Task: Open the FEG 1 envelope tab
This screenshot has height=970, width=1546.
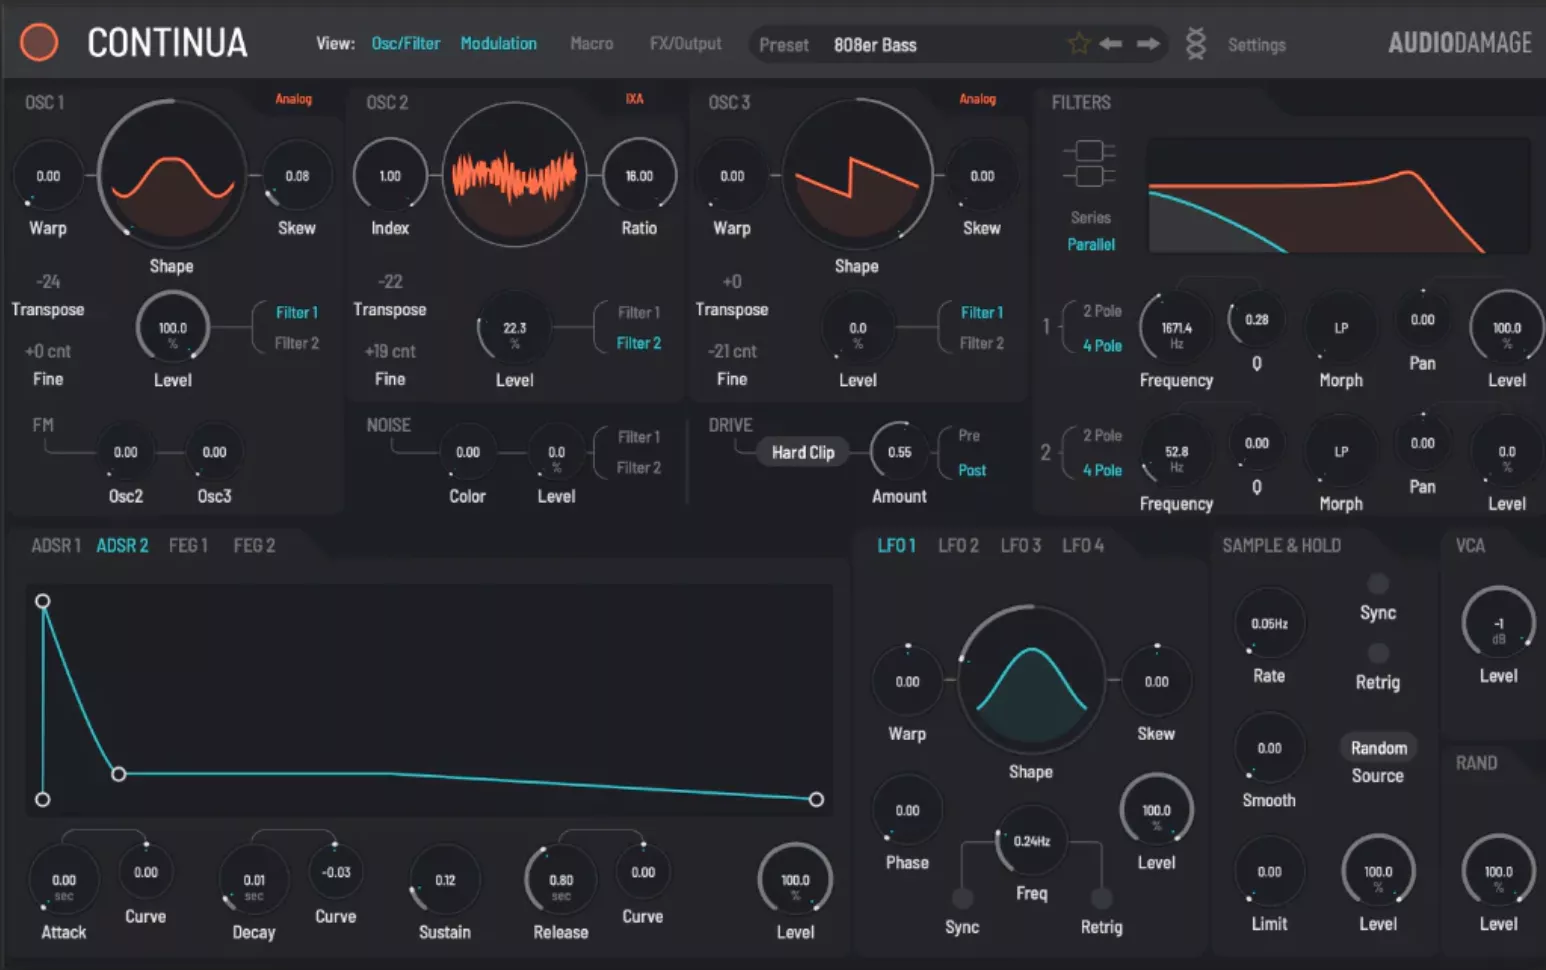Action: click(x=188, y=545)
